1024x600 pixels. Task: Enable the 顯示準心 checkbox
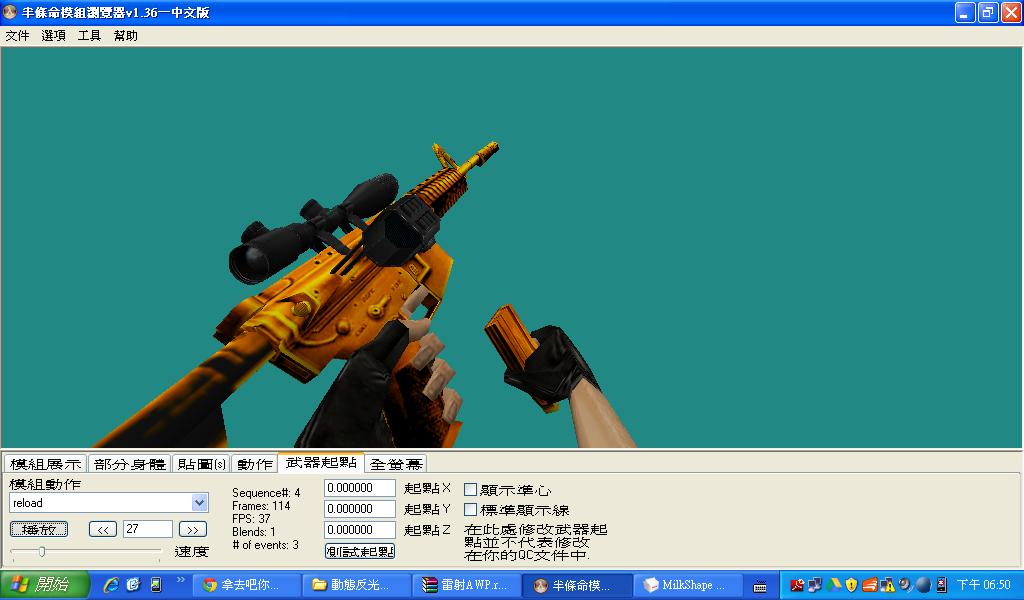click(x=470, y=490)
